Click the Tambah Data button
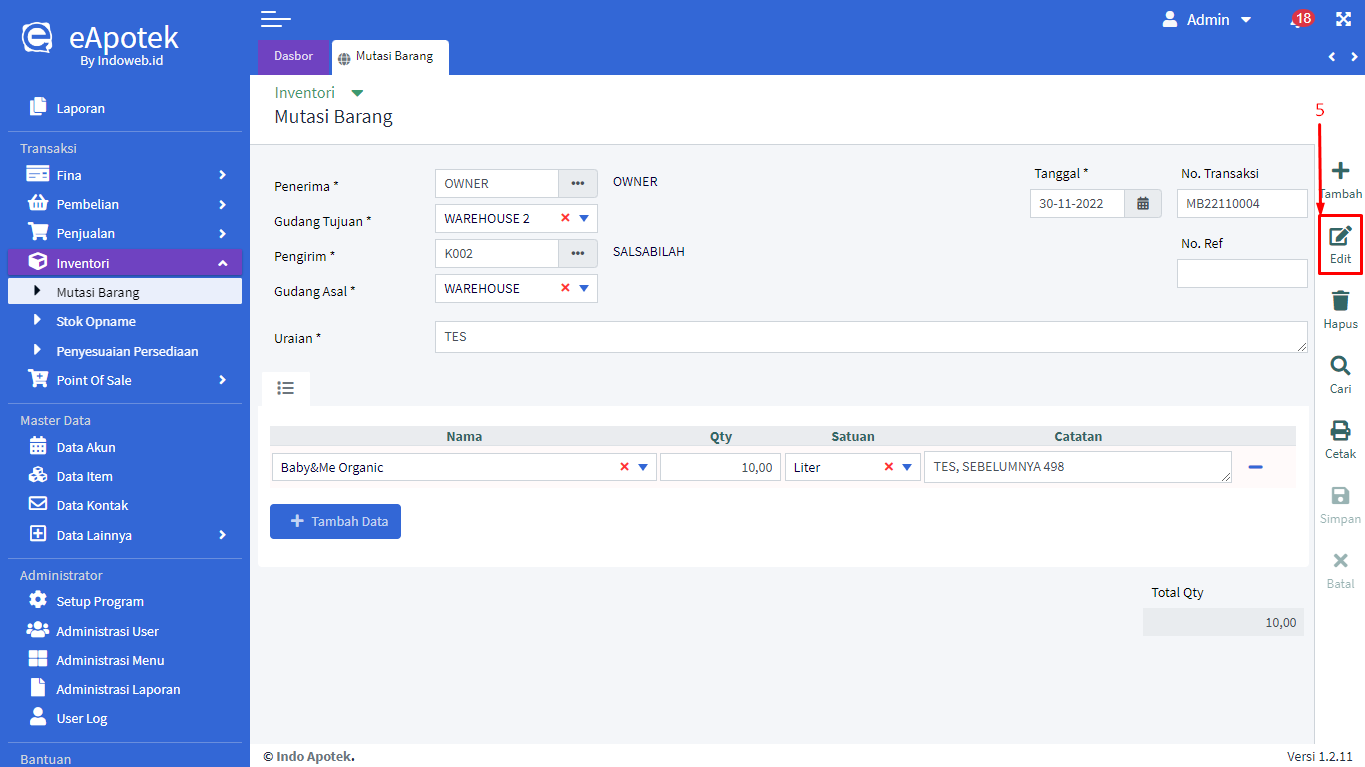Screen dimensions: 1365x767 click(x=335, y=521)
